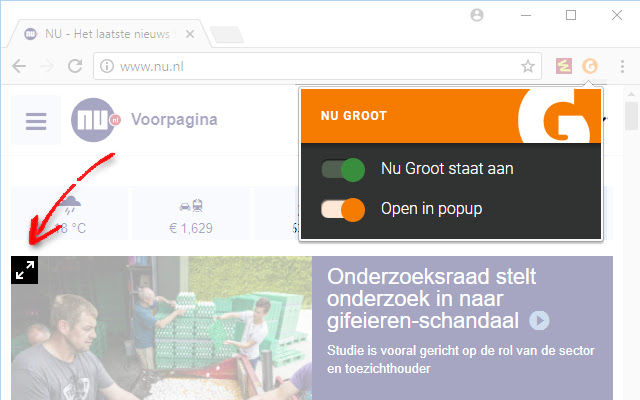Go back to the previous page

click(19, 66)
